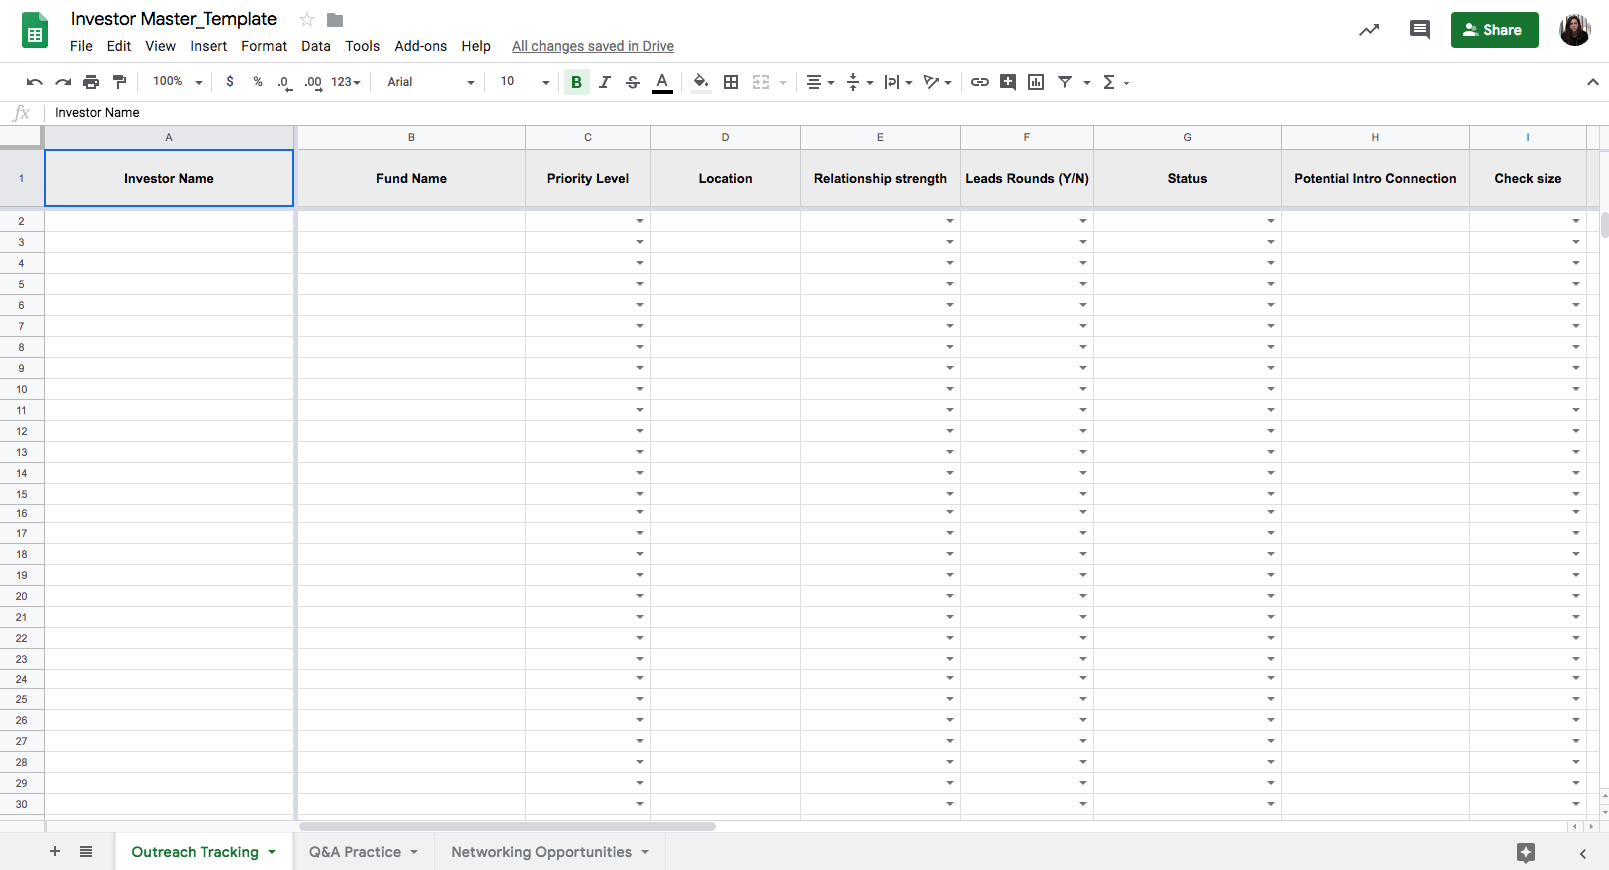The image size is (1609, 870).
Task: Open vertical align options
Action: [859, 82]
